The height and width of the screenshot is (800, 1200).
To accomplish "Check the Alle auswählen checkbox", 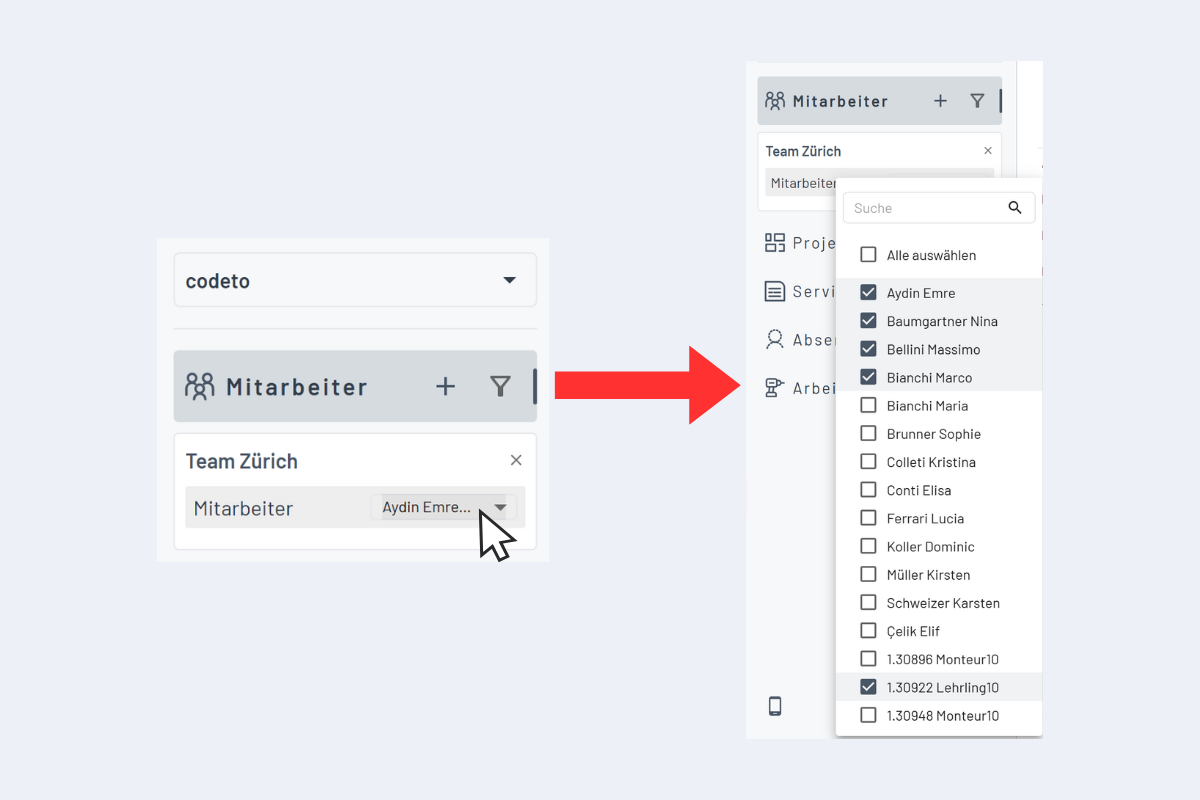I will point(868,255).
